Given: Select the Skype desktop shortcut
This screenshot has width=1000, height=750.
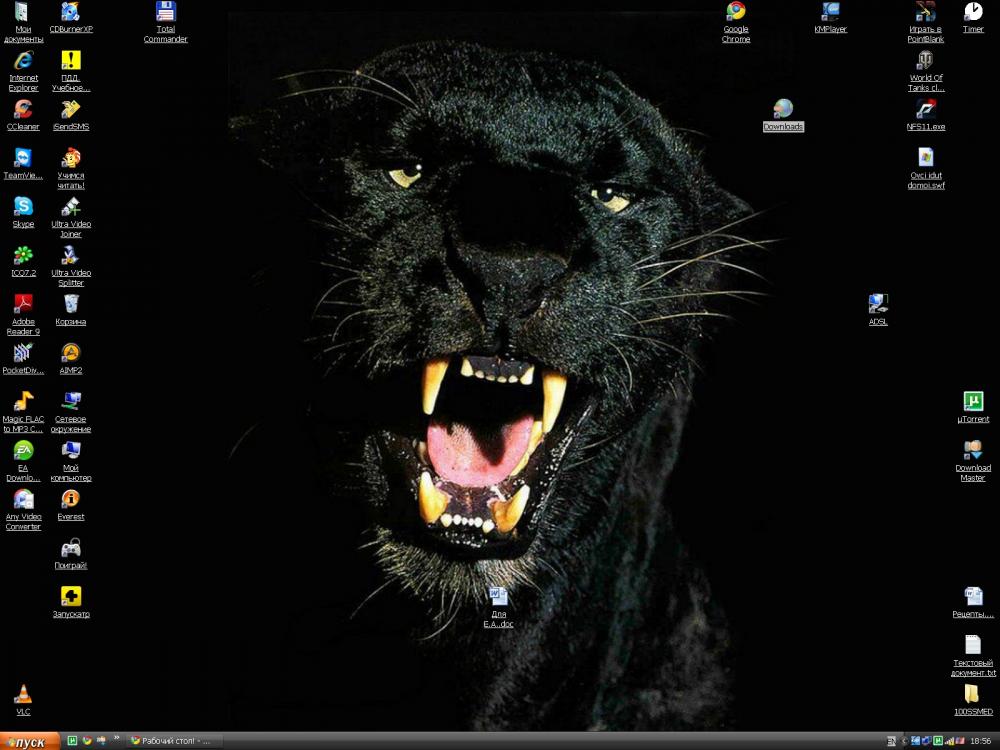Looking at the screenshot, I should coord(23,207).
